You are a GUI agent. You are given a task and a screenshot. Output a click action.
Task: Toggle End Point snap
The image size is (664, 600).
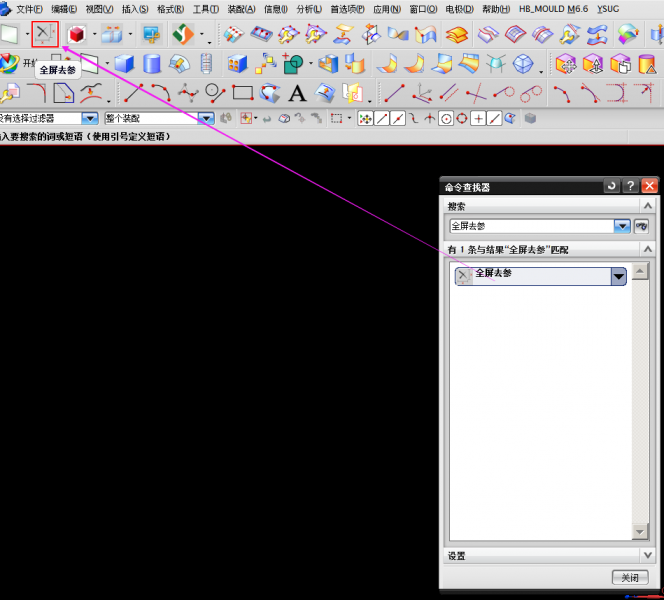point(382,119)
